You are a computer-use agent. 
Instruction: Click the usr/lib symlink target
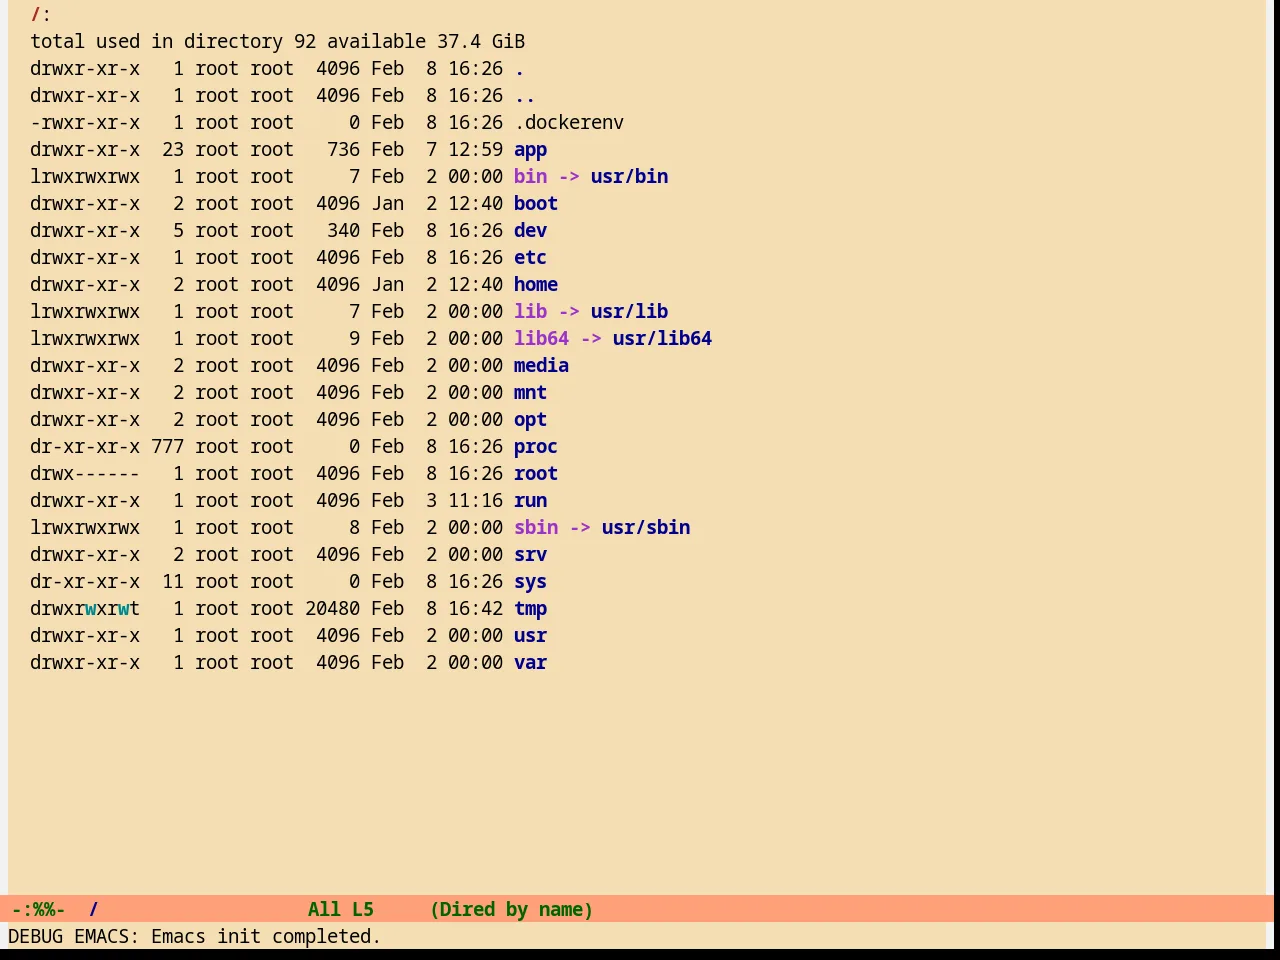click(629, 312)
